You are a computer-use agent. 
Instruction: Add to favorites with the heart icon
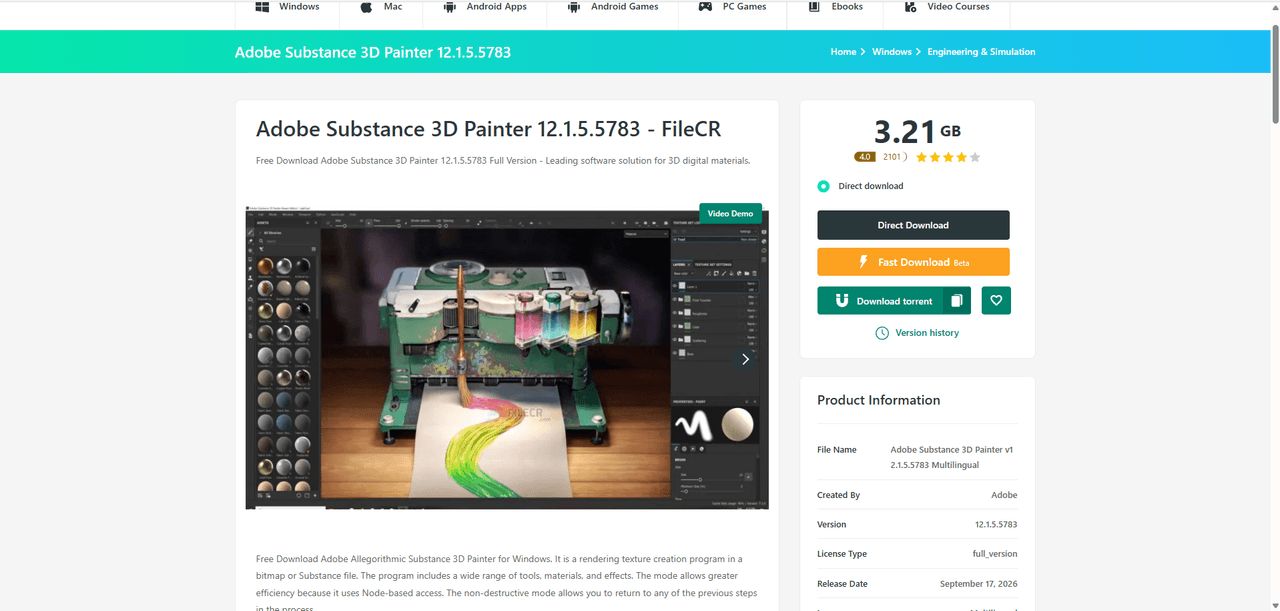(996, 301)
